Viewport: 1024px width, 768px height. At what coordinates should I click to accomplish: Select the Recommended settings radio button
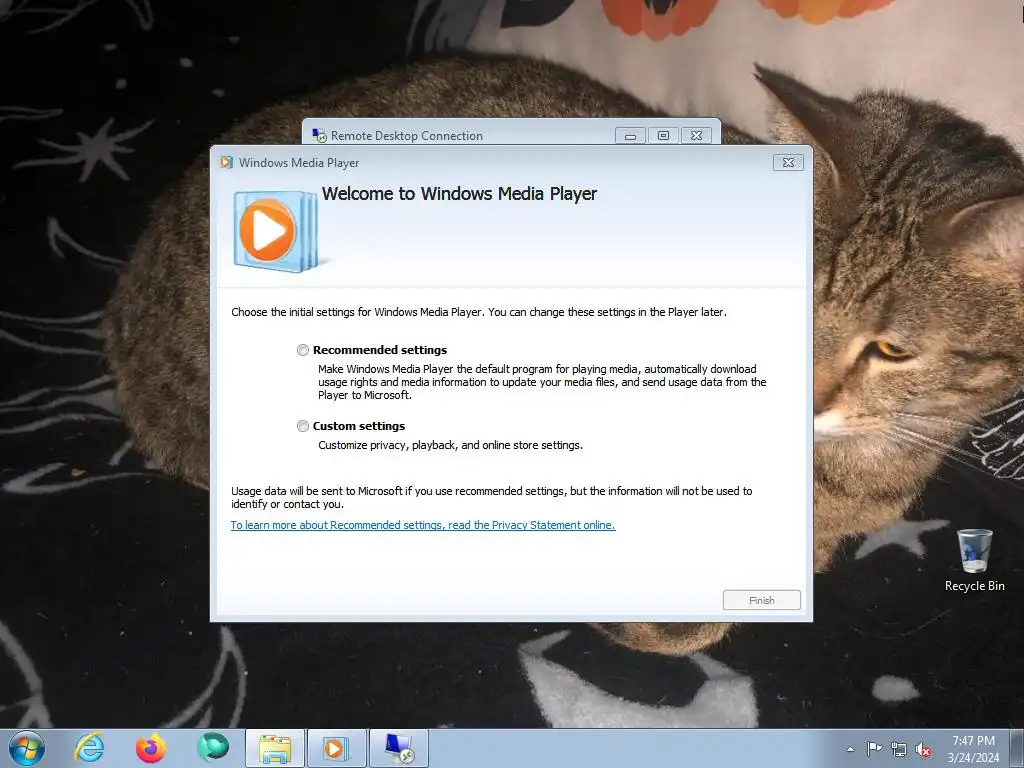pyautogui.click(x=303, y=350)
